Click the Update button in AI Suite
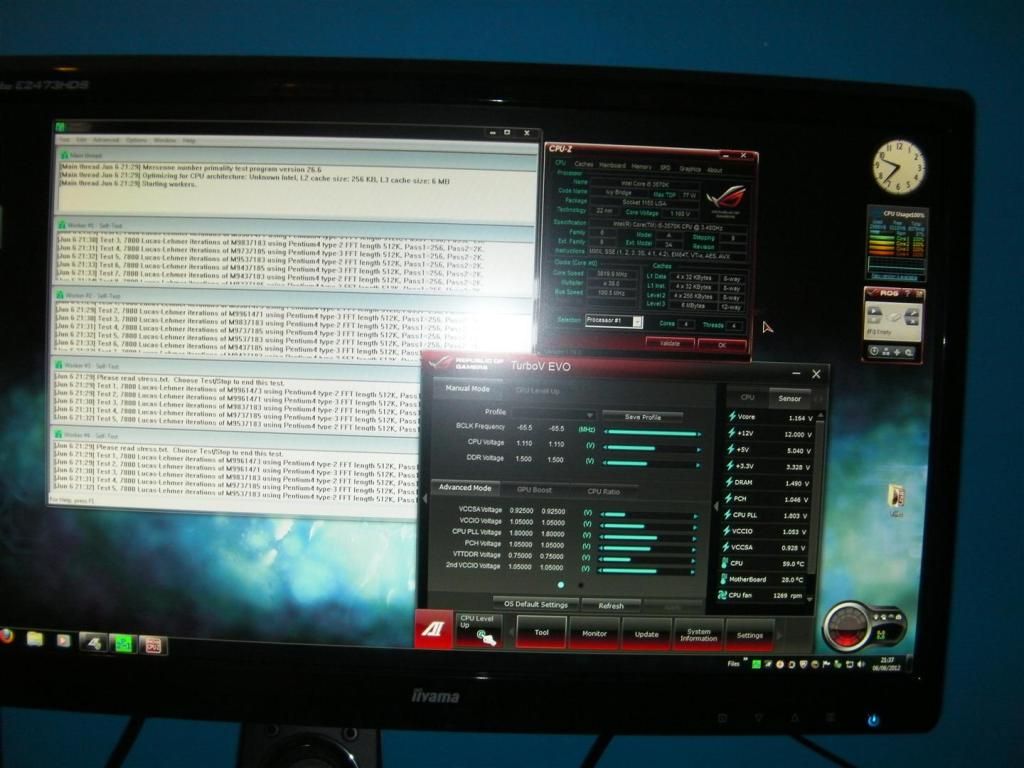This screenshot has width=1024, height=768. click(x=647, y=634)
